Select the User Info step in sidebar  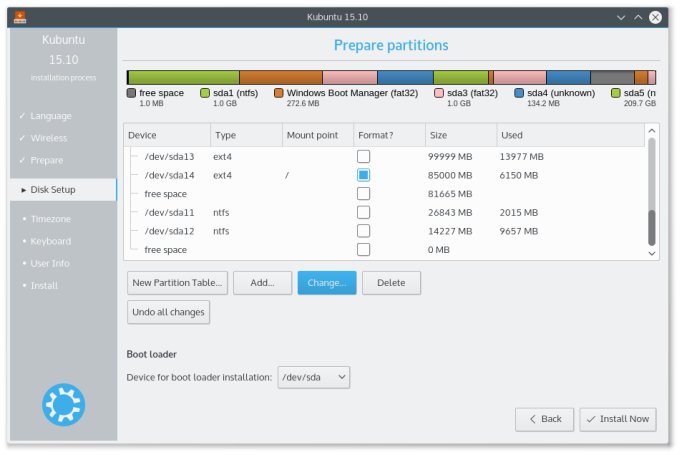(x=49, y=263)
